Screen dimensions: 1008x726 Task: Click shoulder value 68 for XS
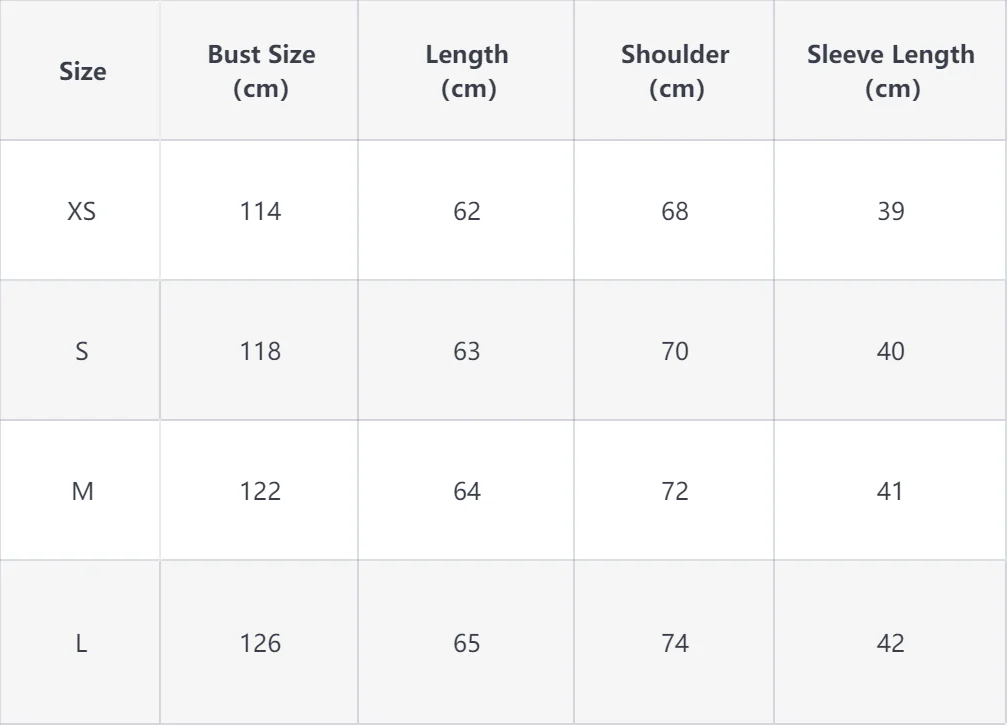pyautogui.click(x=675, y=211)
